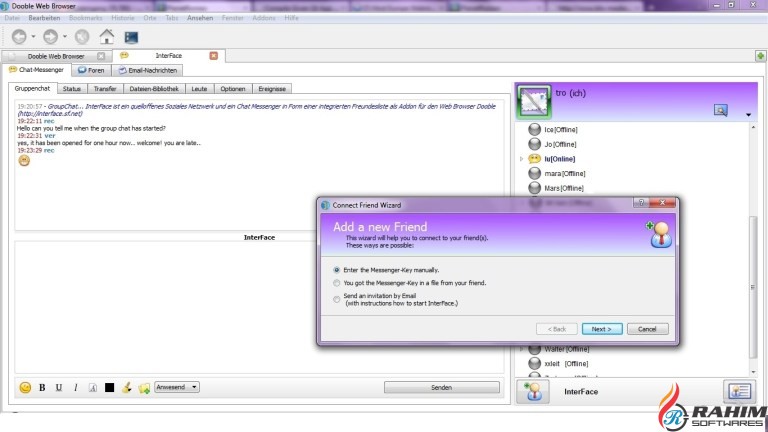The image size is (768, 432).
Task: Open the profile header dropdown arrow
Action: (748, 115)
